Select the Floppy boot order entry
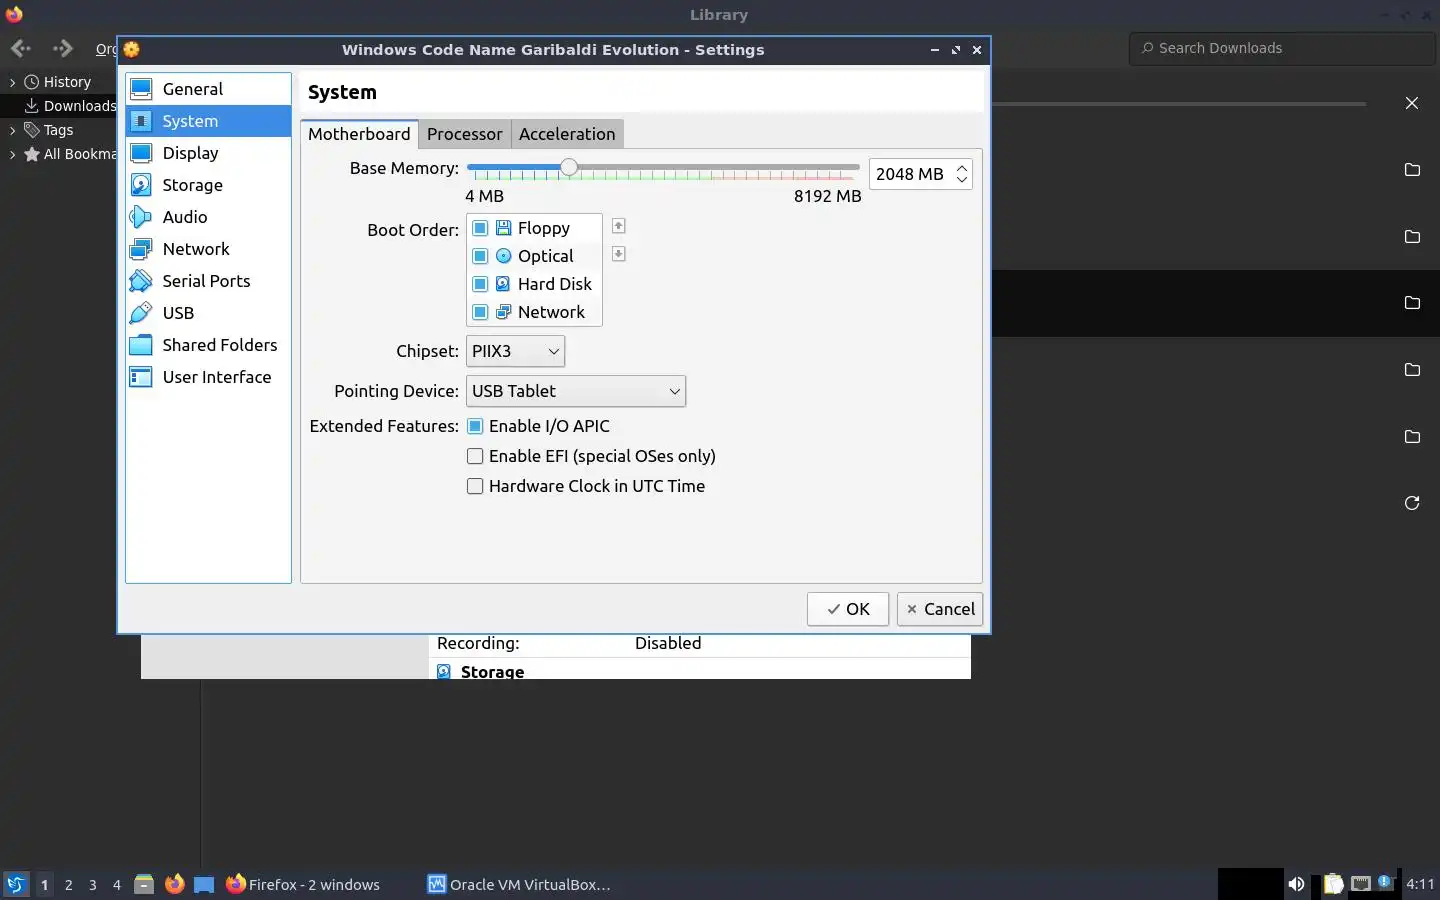This screenshot has height=900, width=1440. pyautogui.click(x=534, y=228)
